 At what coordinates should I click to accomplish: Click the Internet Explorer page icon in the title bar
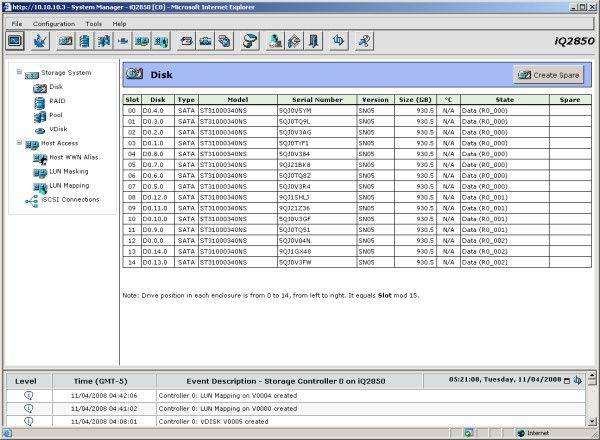[7, 7]
